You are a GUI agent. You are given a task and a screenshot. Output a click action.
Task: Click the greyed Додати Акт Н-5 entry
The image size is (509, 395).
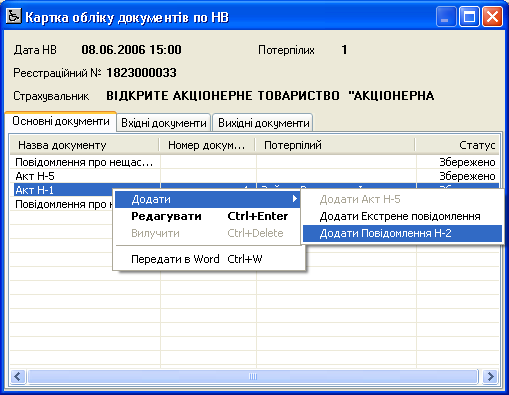click(402, 199)
